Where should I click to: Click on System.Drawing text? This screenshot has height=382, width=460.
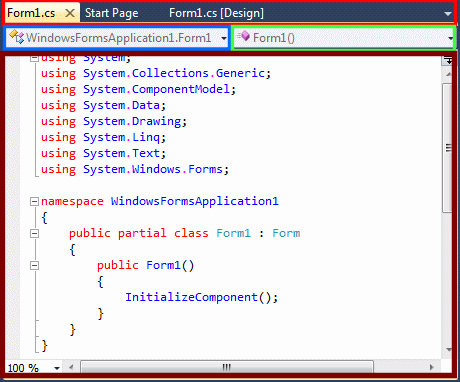click(x=132, y=121)
